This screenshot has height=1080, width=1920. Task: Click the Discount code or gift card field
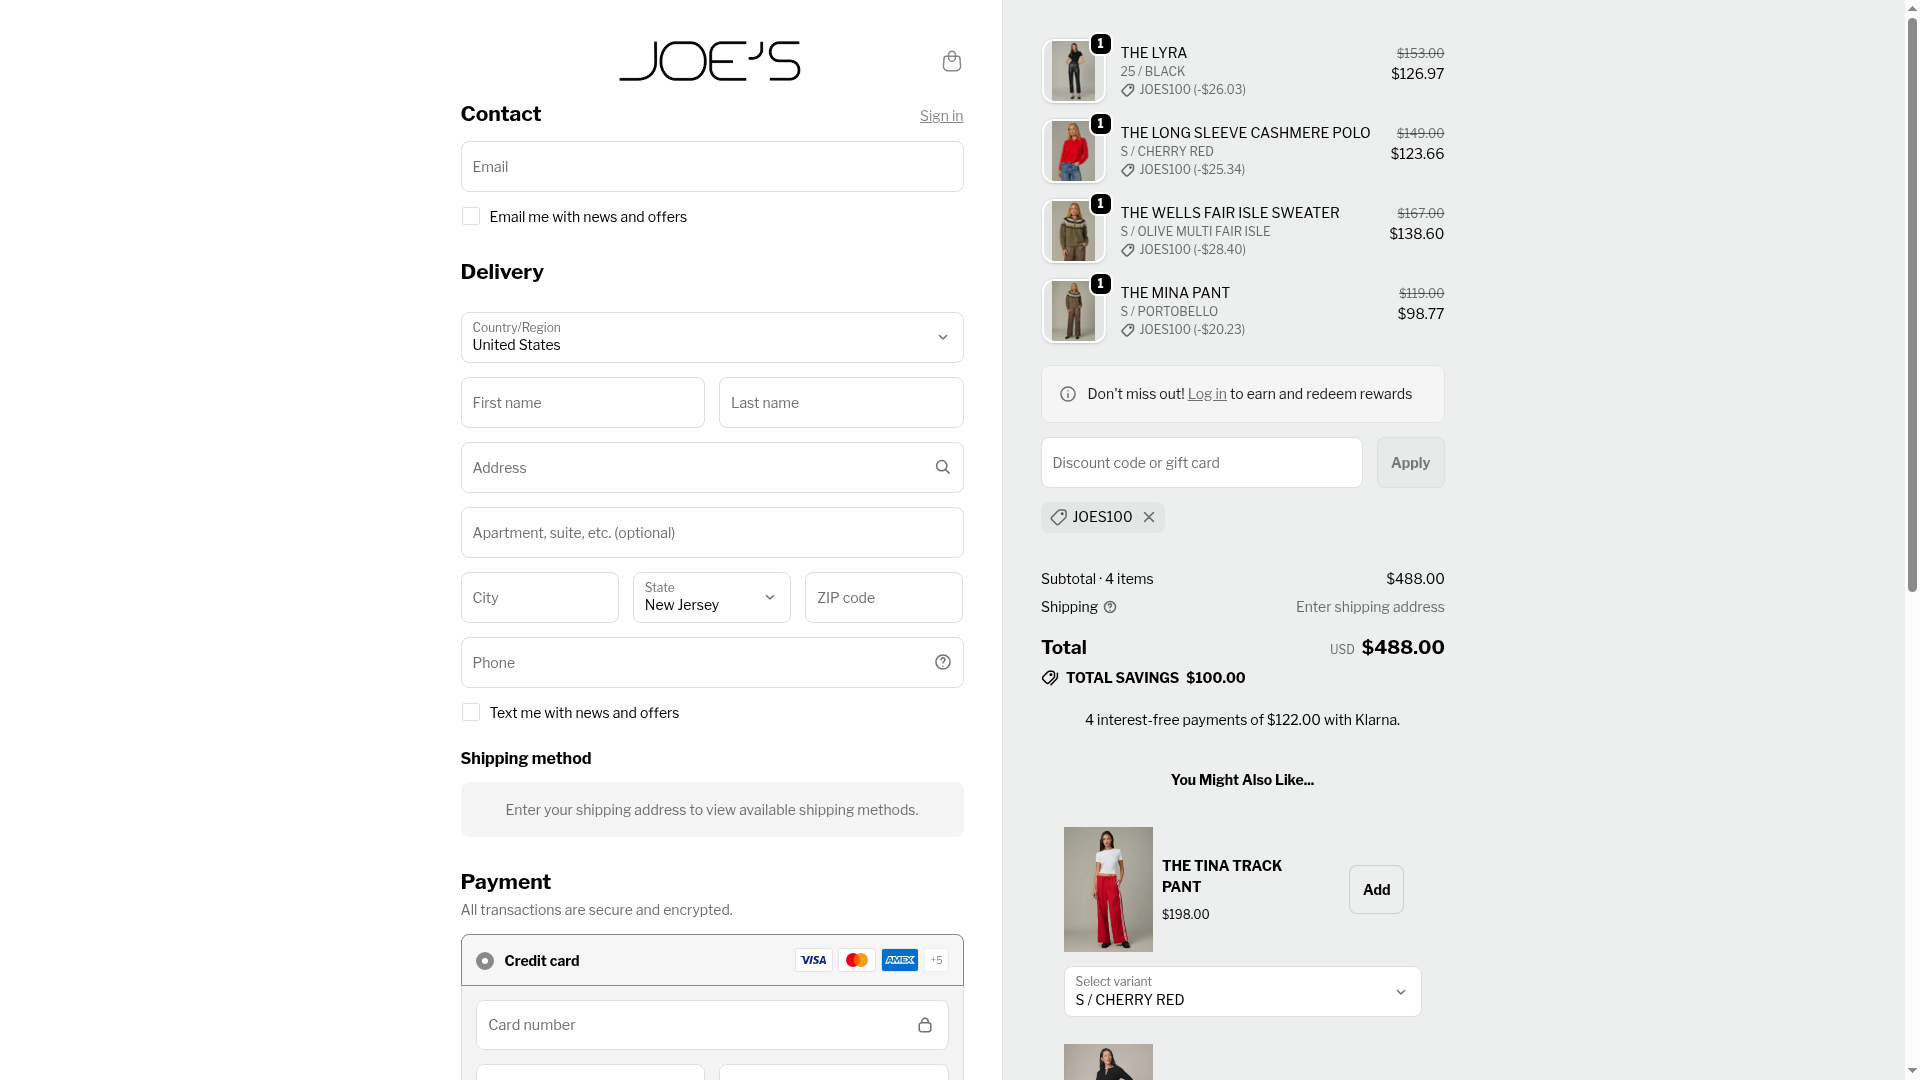click(x=1202, y=462)
